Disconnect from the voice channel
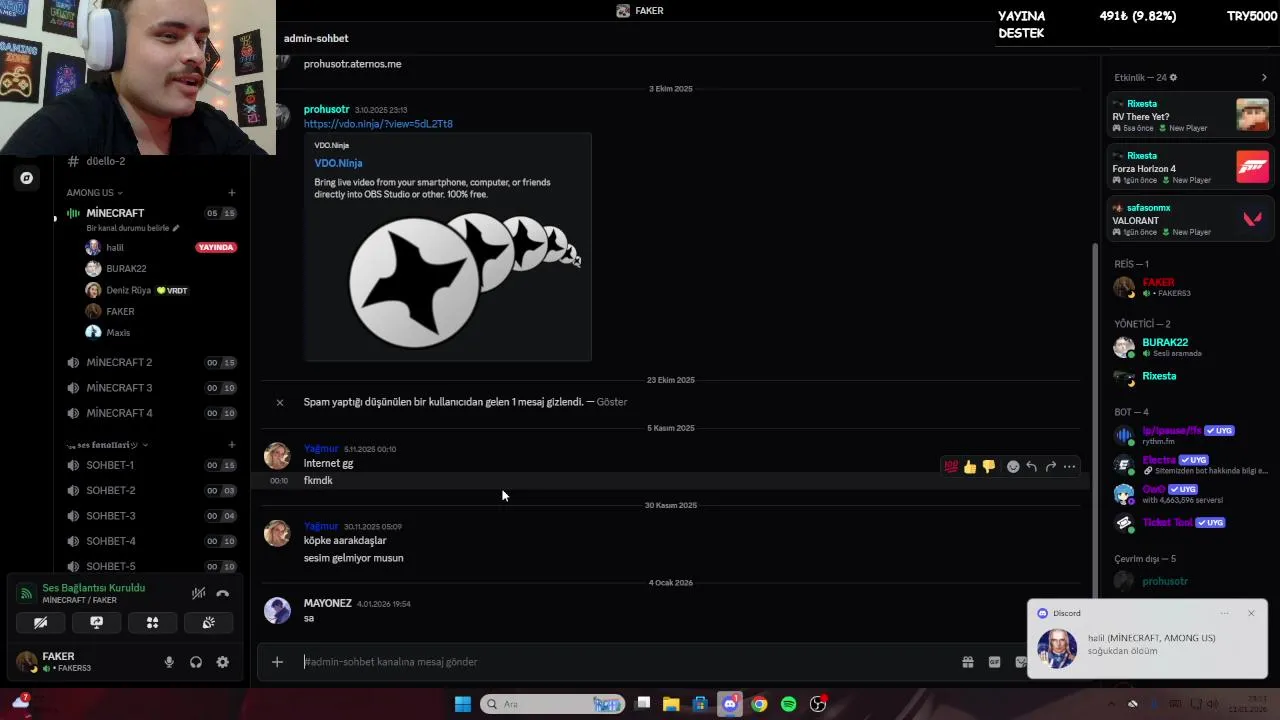Image resolution: width=1280 pixels, height=720 pixels. [222, 593]
